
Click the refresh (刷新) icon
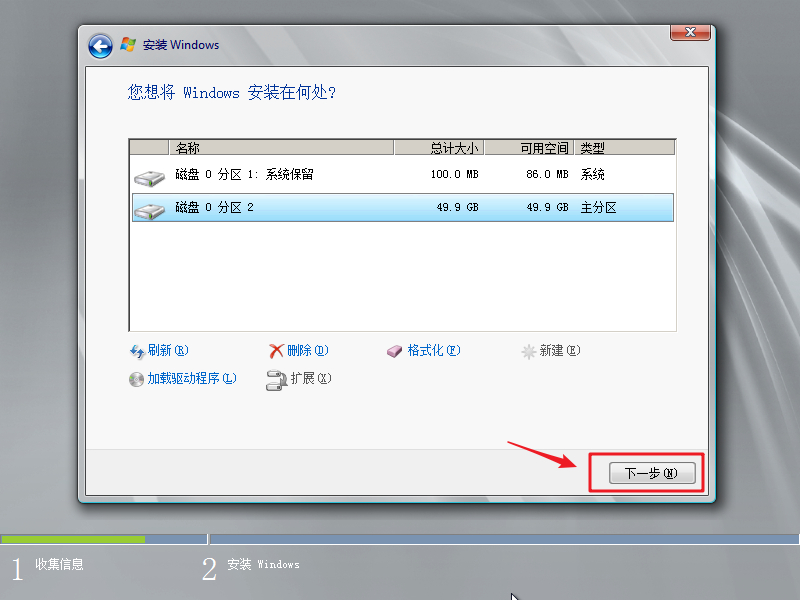pos(137,351)
